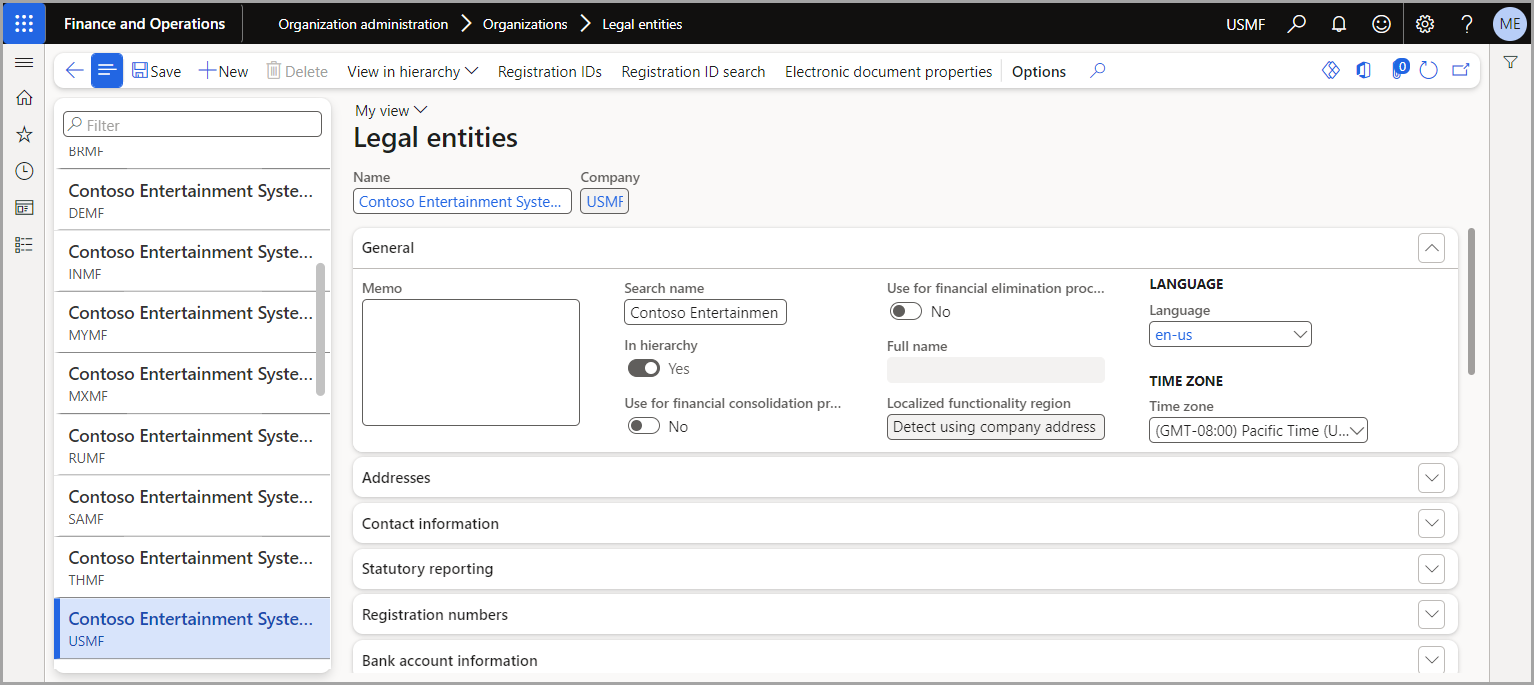Open the notifications bell icon
Image resolution: width=1534 pixels, height=685 pixels.
(1339, 24)
